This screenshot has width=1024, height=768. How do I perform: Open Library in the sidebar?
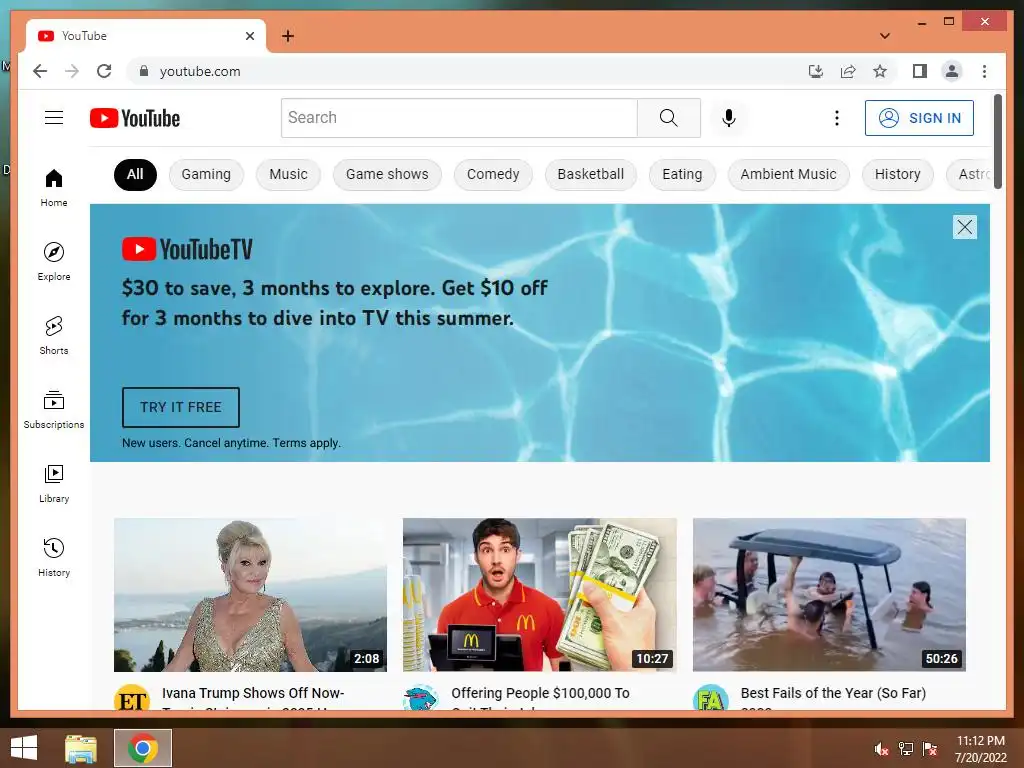[x=54, y=483]
